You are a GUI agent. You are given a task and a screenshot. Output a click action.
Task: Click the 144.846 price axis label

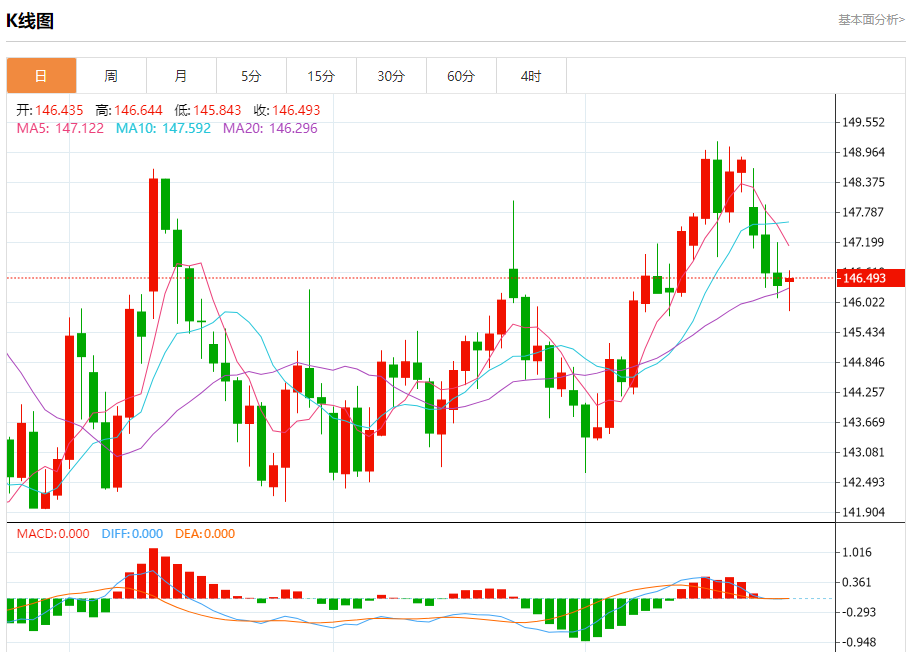[x=863, y=362]
